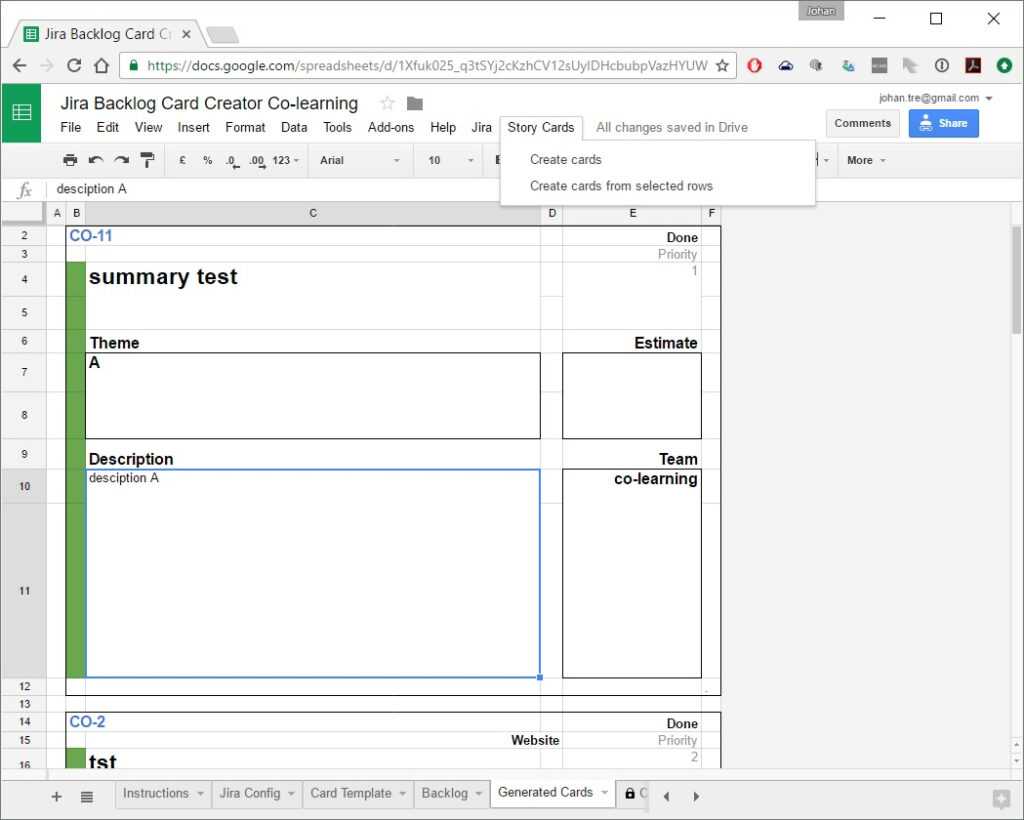Open the More toolbar dropdown
The image size is (1024, 820).
point(864,160)
